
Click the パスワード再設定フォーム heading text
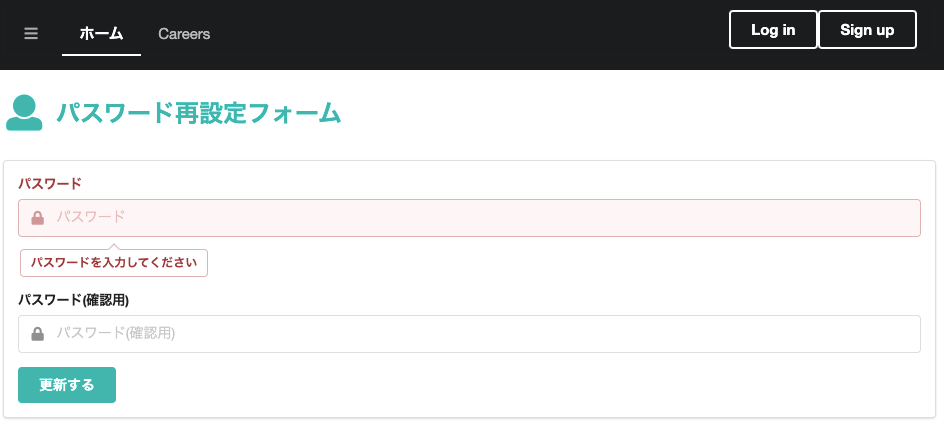(199, 113)
